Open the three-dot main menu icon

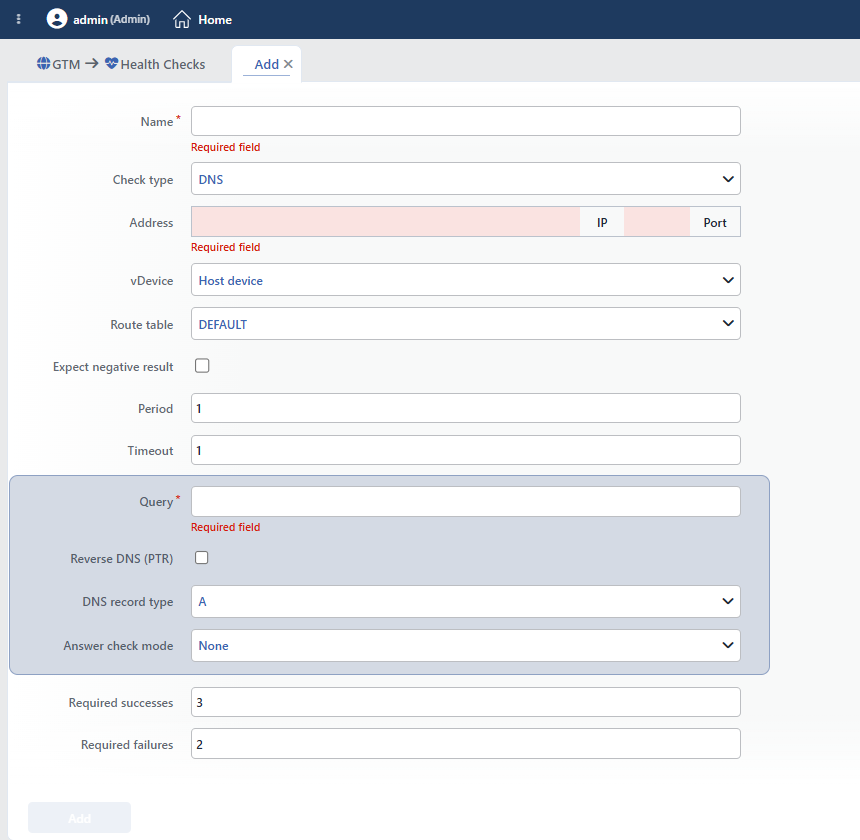pos(19,19)
